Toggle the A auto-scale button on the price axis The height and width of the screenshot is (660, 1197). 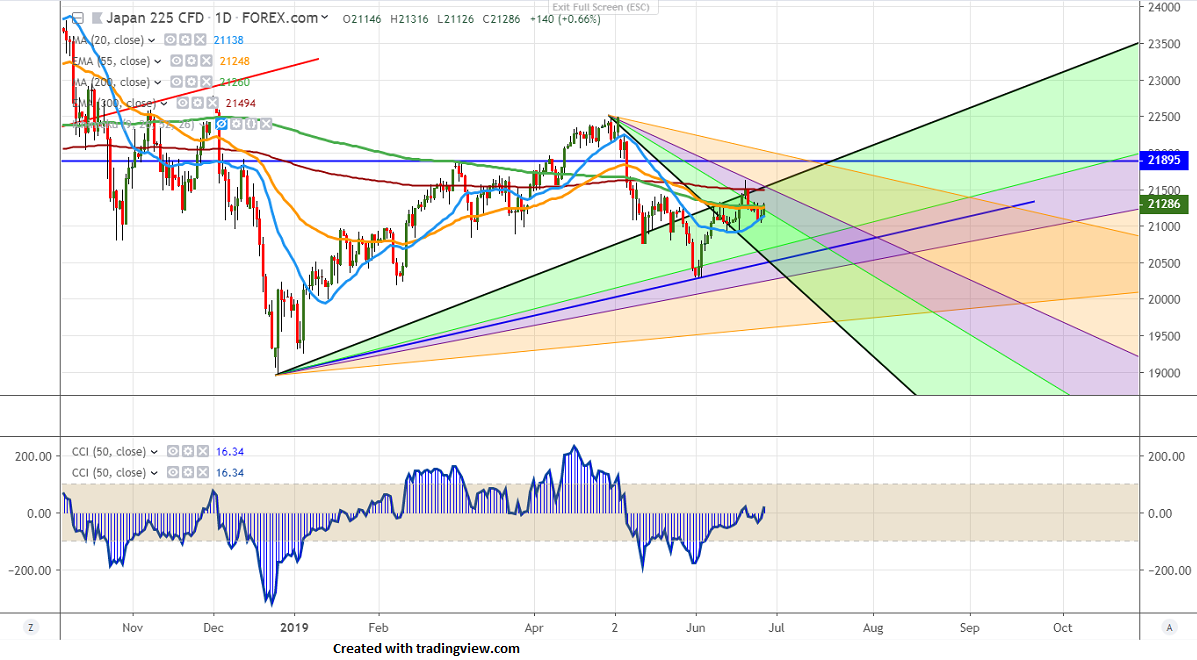(1169, 628)
